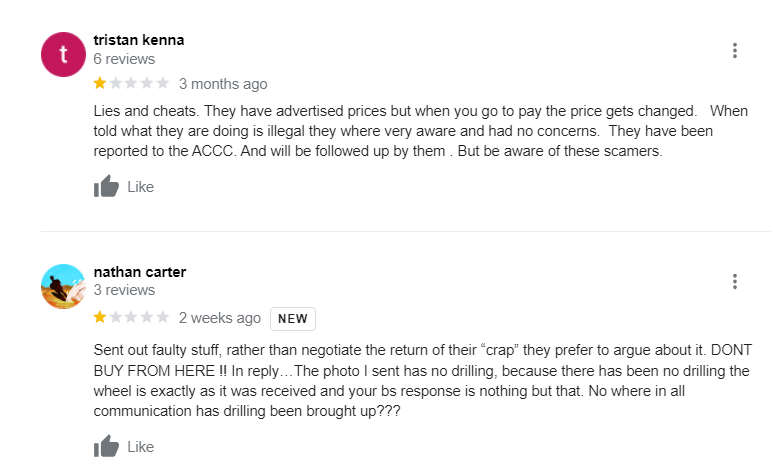
Task: Open nathan carter's profile photo
Action: click(x=63, y=286)
